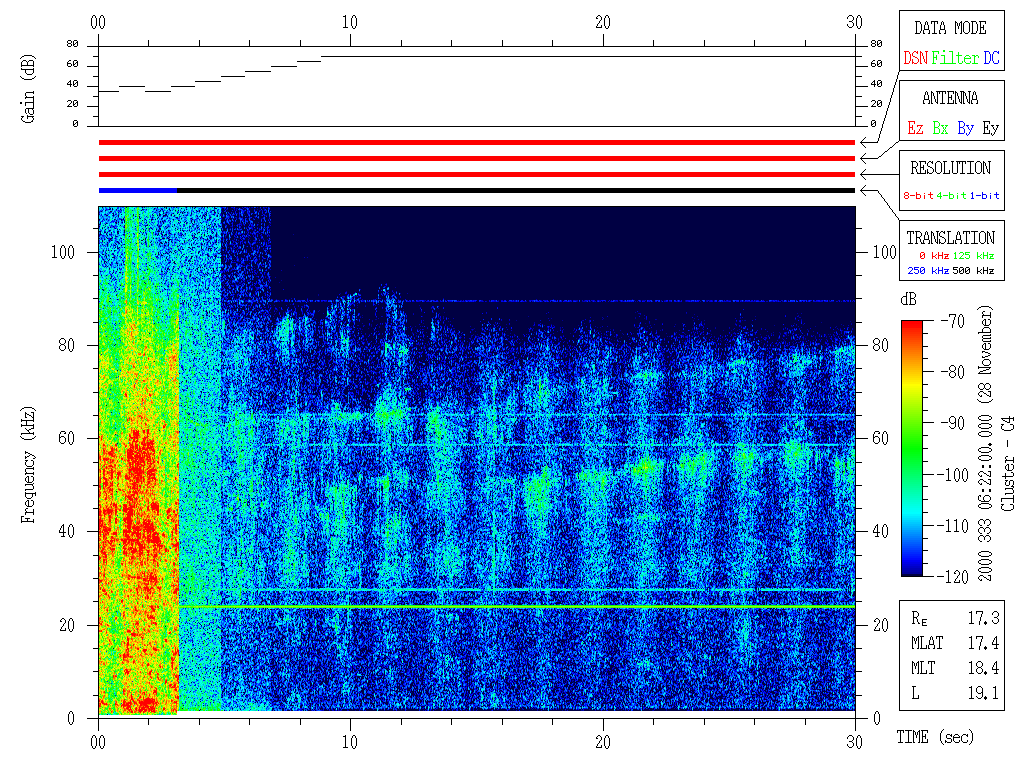The width and height of the screenshot is (1024, 768).
Task: Select the red Ez antenna label
Action: [915, 129]
